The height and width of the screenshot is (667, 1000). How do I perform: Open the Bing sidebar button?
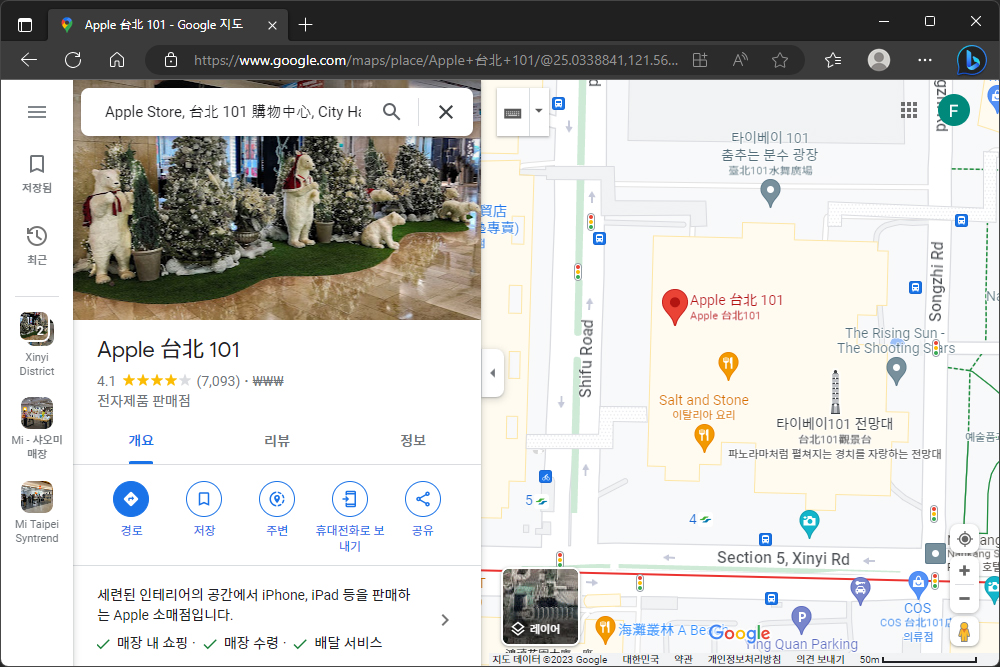pos(971,61)
